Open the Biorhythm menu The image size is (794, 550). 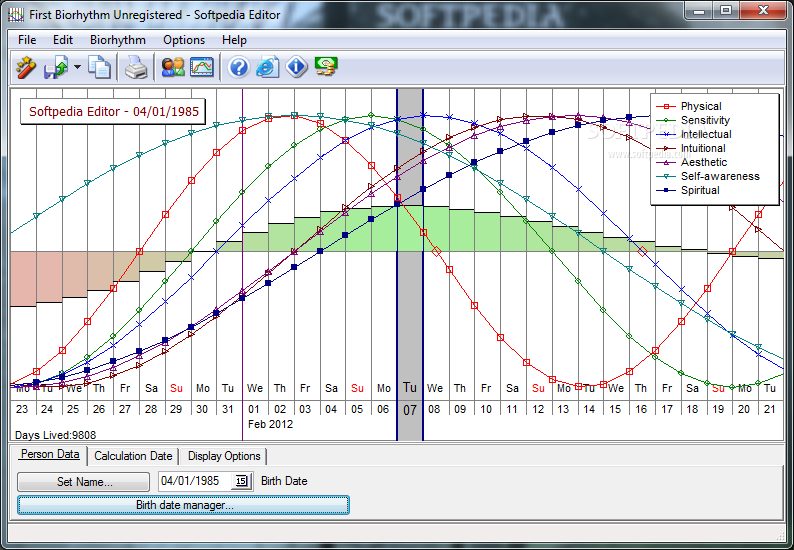tap(117, 40)
